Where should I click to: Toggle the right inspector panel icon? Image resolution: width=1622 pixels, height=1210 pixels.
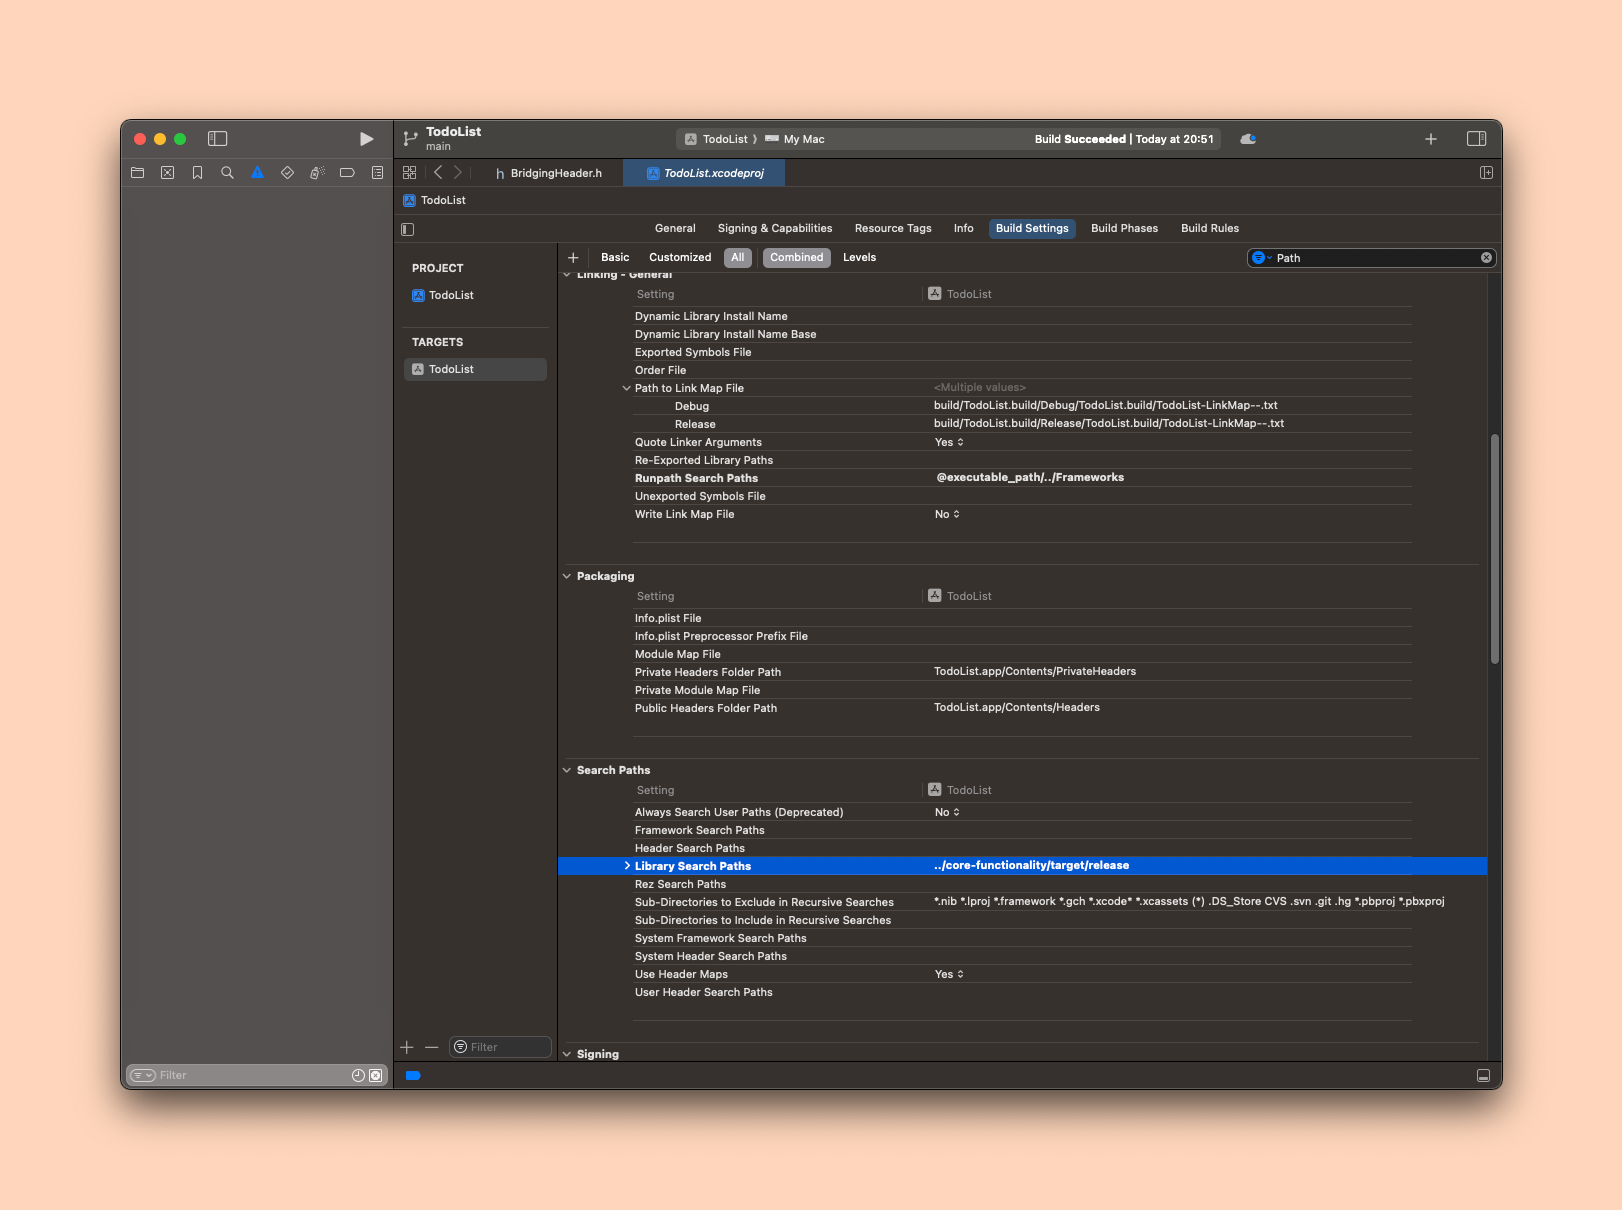(1476, 139)
